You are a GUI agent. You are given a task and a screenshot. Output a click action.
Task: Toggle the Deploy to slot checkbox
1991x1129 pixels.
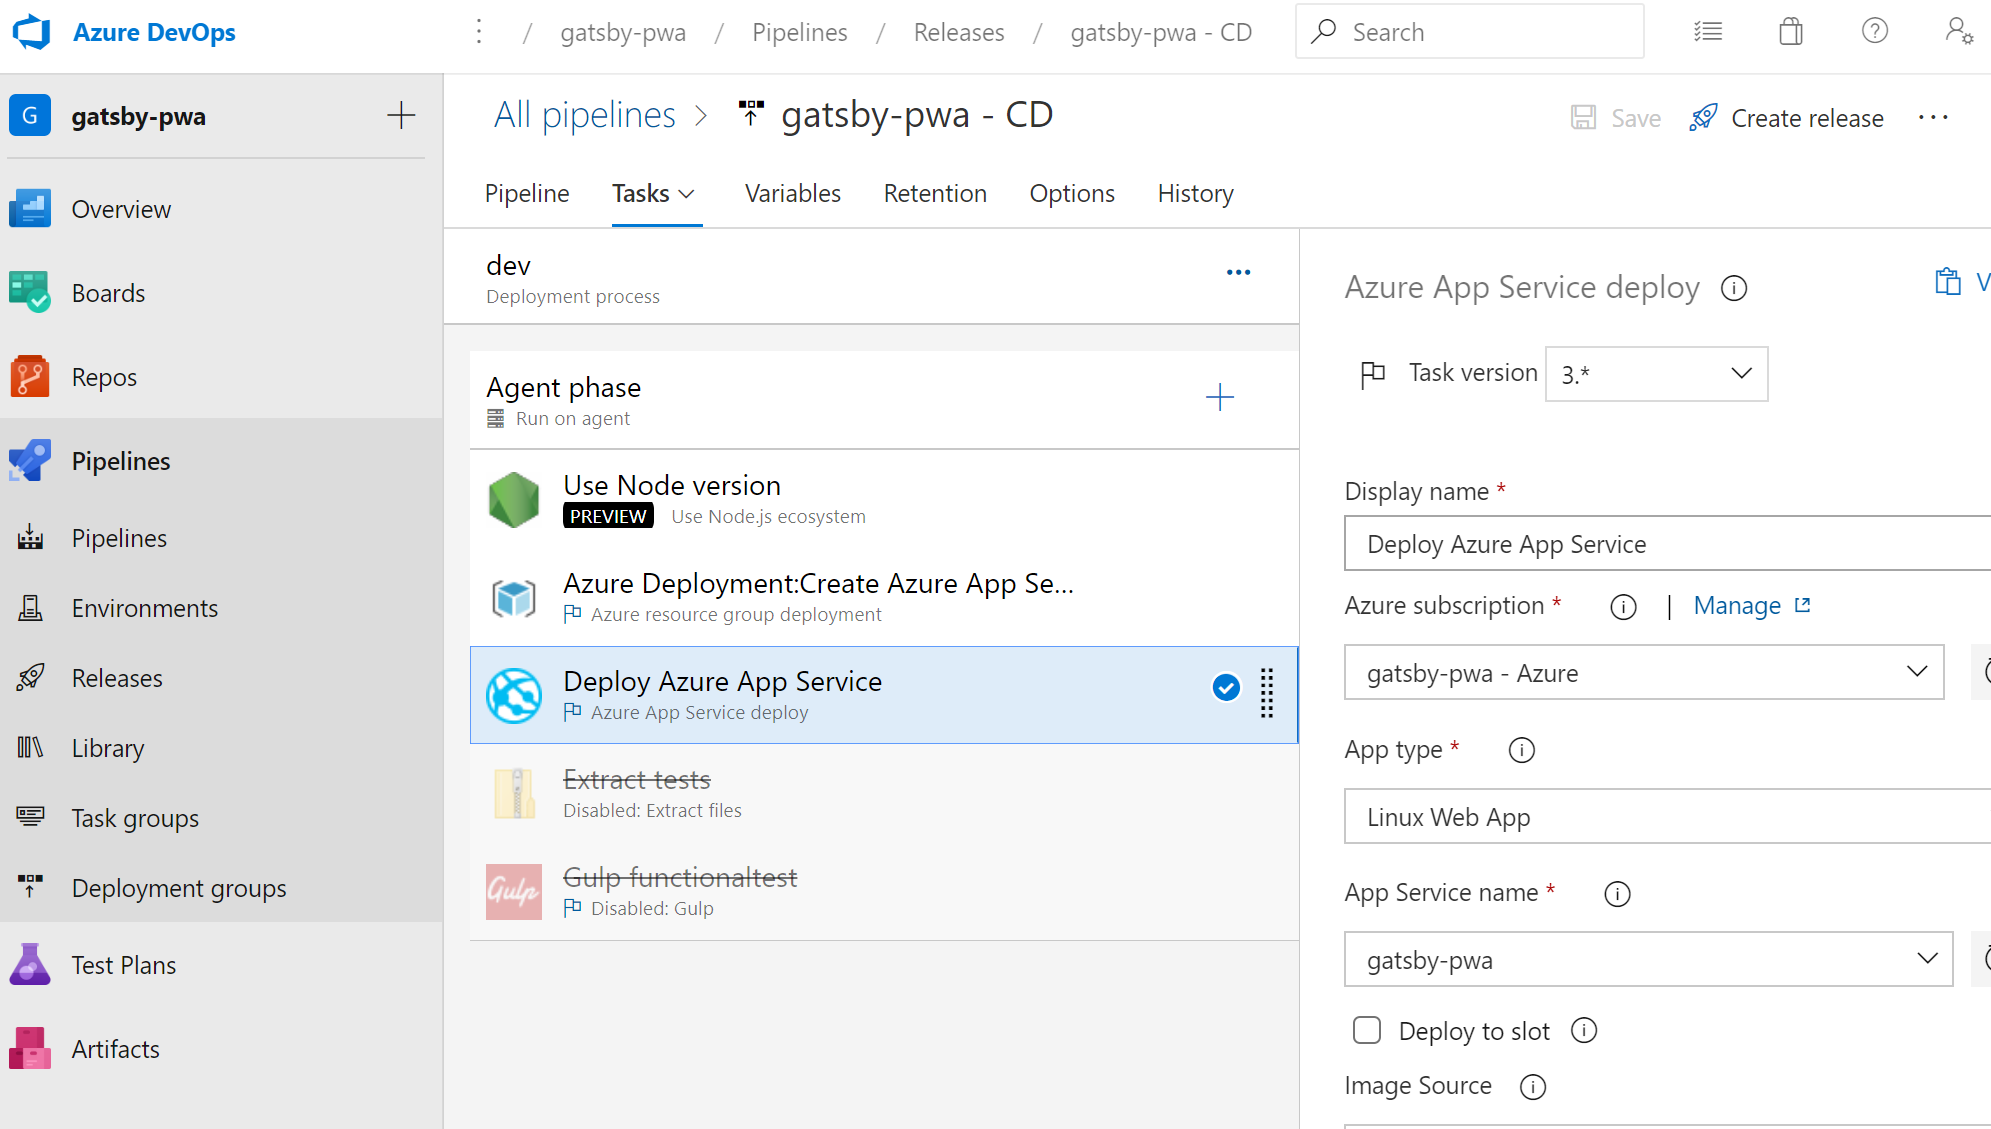point(1365,1031)
